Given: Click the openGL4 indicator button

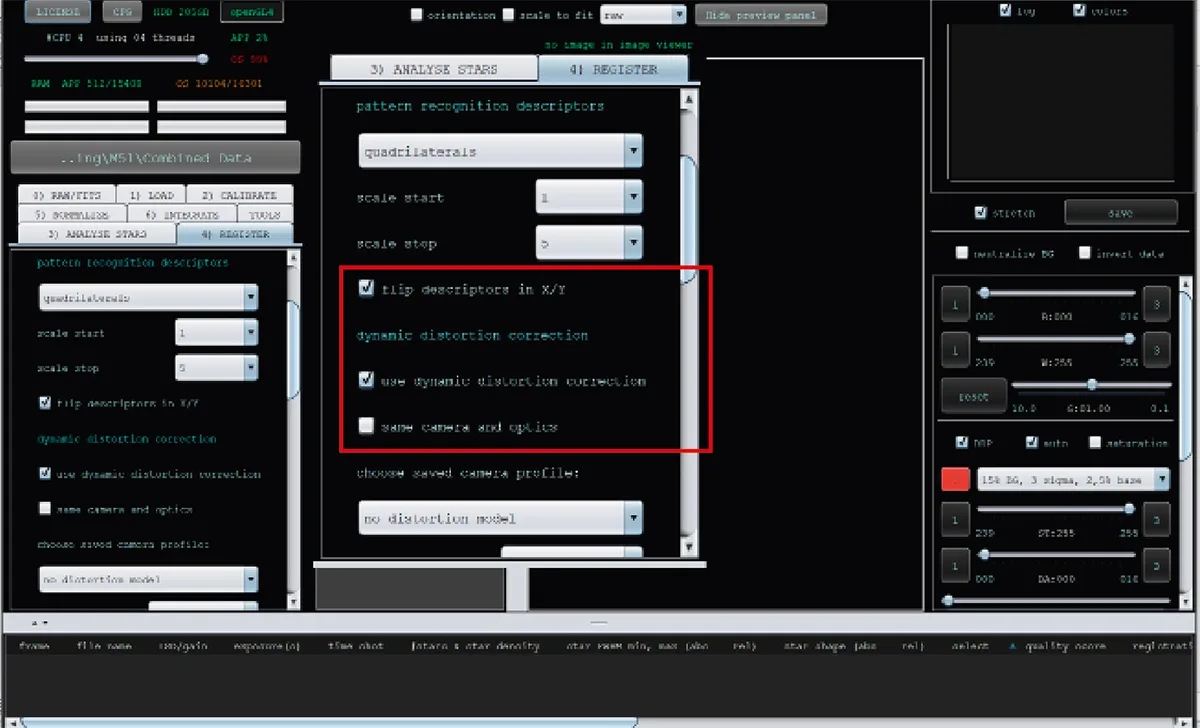Looking at the screenshot, I should (x=252, y=12).
